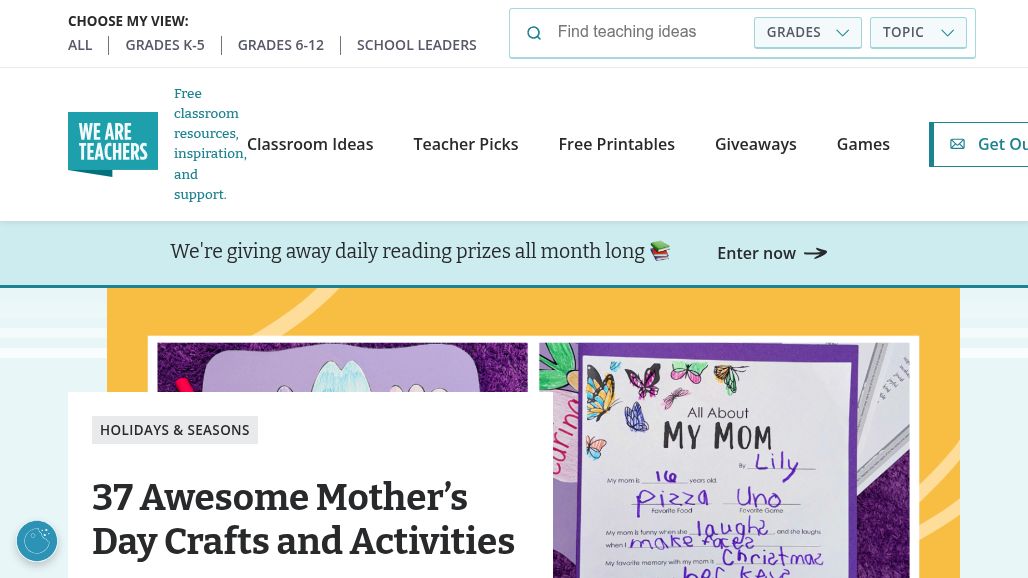Image resolution: width=1028 pixels, height=578 pixels.
Task: Open the Topic dropdown
Action: 918,32
